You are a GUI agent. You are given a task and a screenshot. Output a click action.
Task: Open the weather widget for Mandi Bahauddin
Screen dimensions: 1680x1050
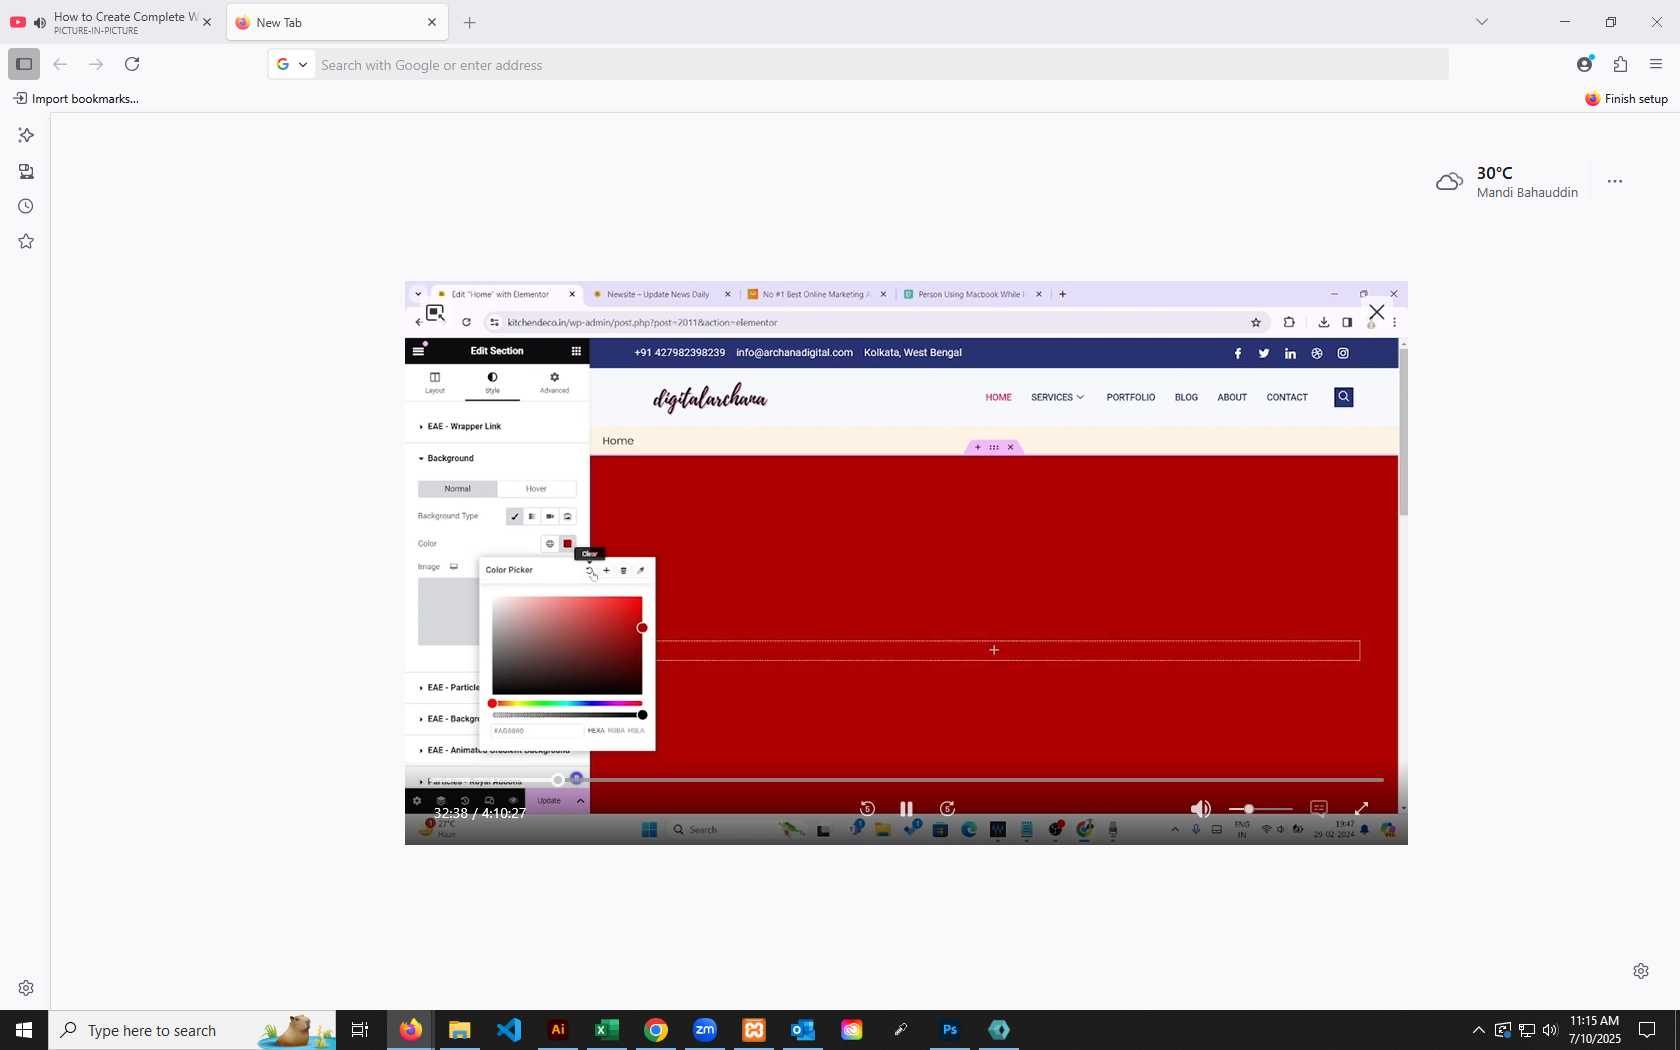[x=1507, y=182]
